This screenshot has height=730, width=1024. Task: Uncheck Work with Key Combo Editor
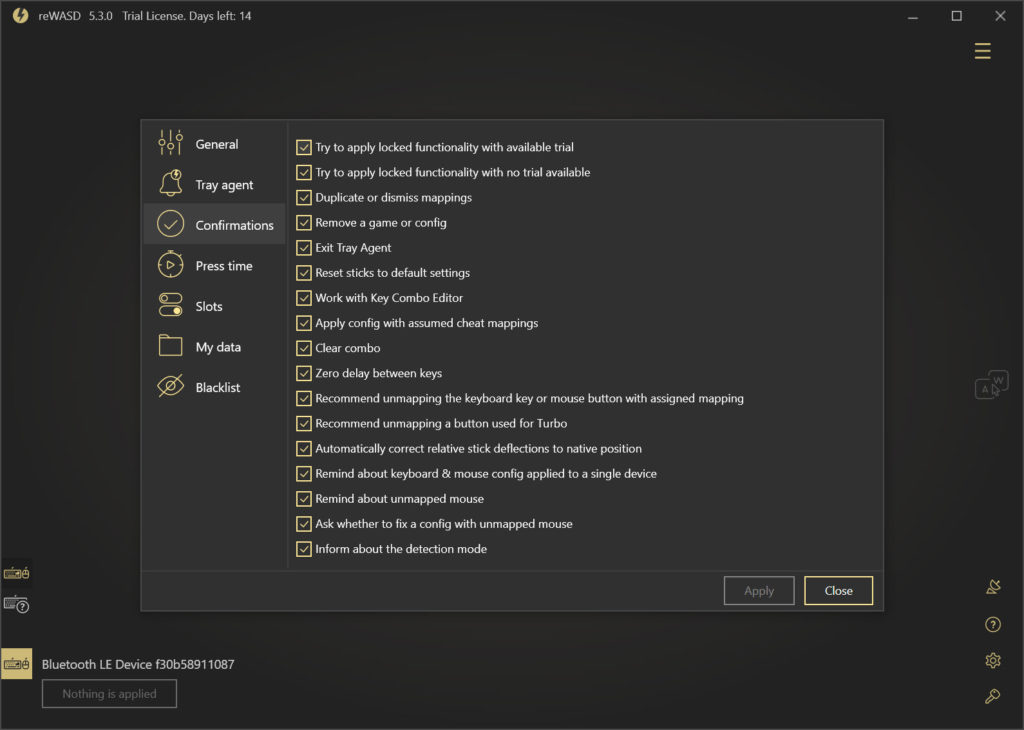coord(304,298)
